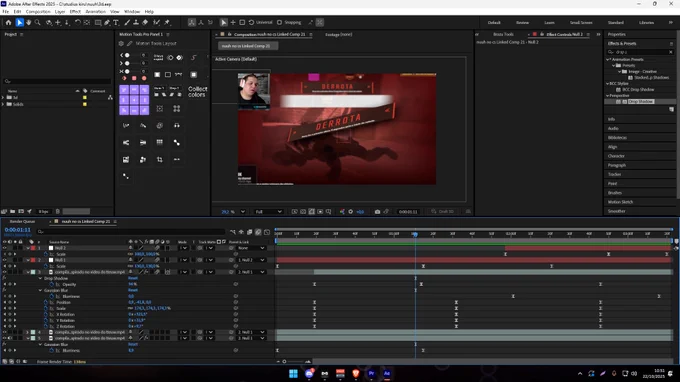Viewport: 680px width, 382px height.
Task: Create new composition from Project panel footer
Action: pos(21,211)
